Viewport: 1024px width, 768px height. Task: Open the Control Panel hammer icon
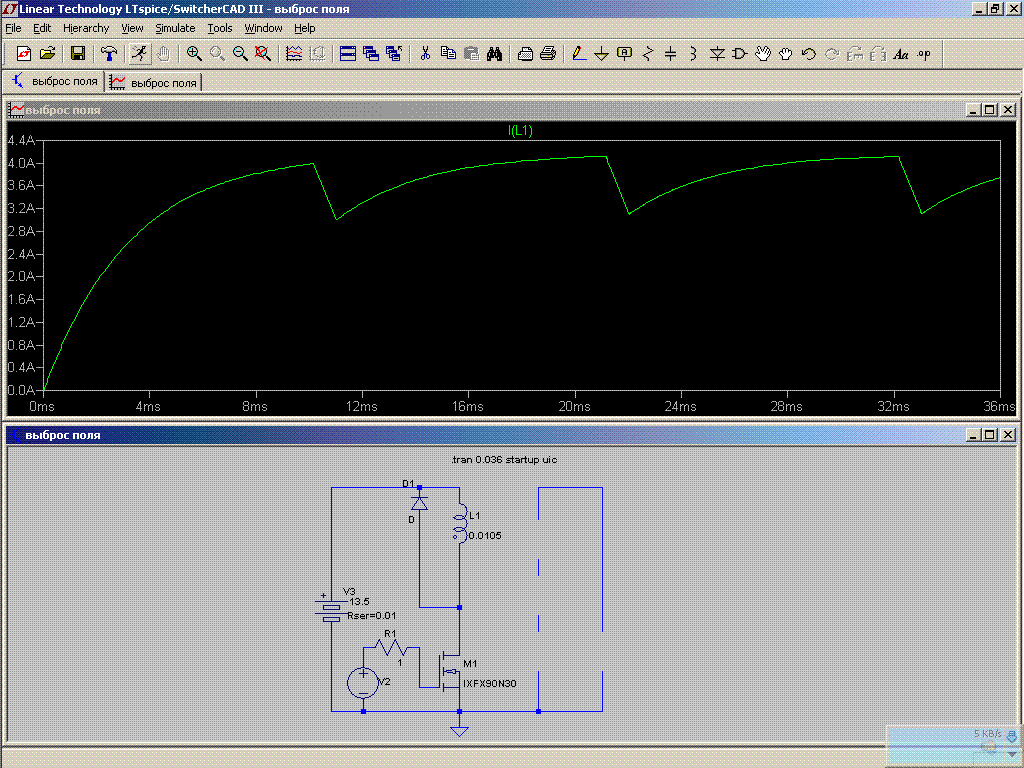(109, 54)
